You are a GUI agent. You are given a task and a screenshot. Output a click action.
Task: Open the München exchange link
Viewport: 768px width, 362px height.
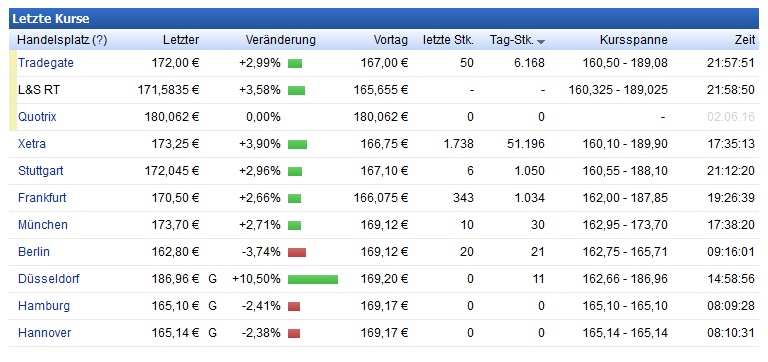43,225
